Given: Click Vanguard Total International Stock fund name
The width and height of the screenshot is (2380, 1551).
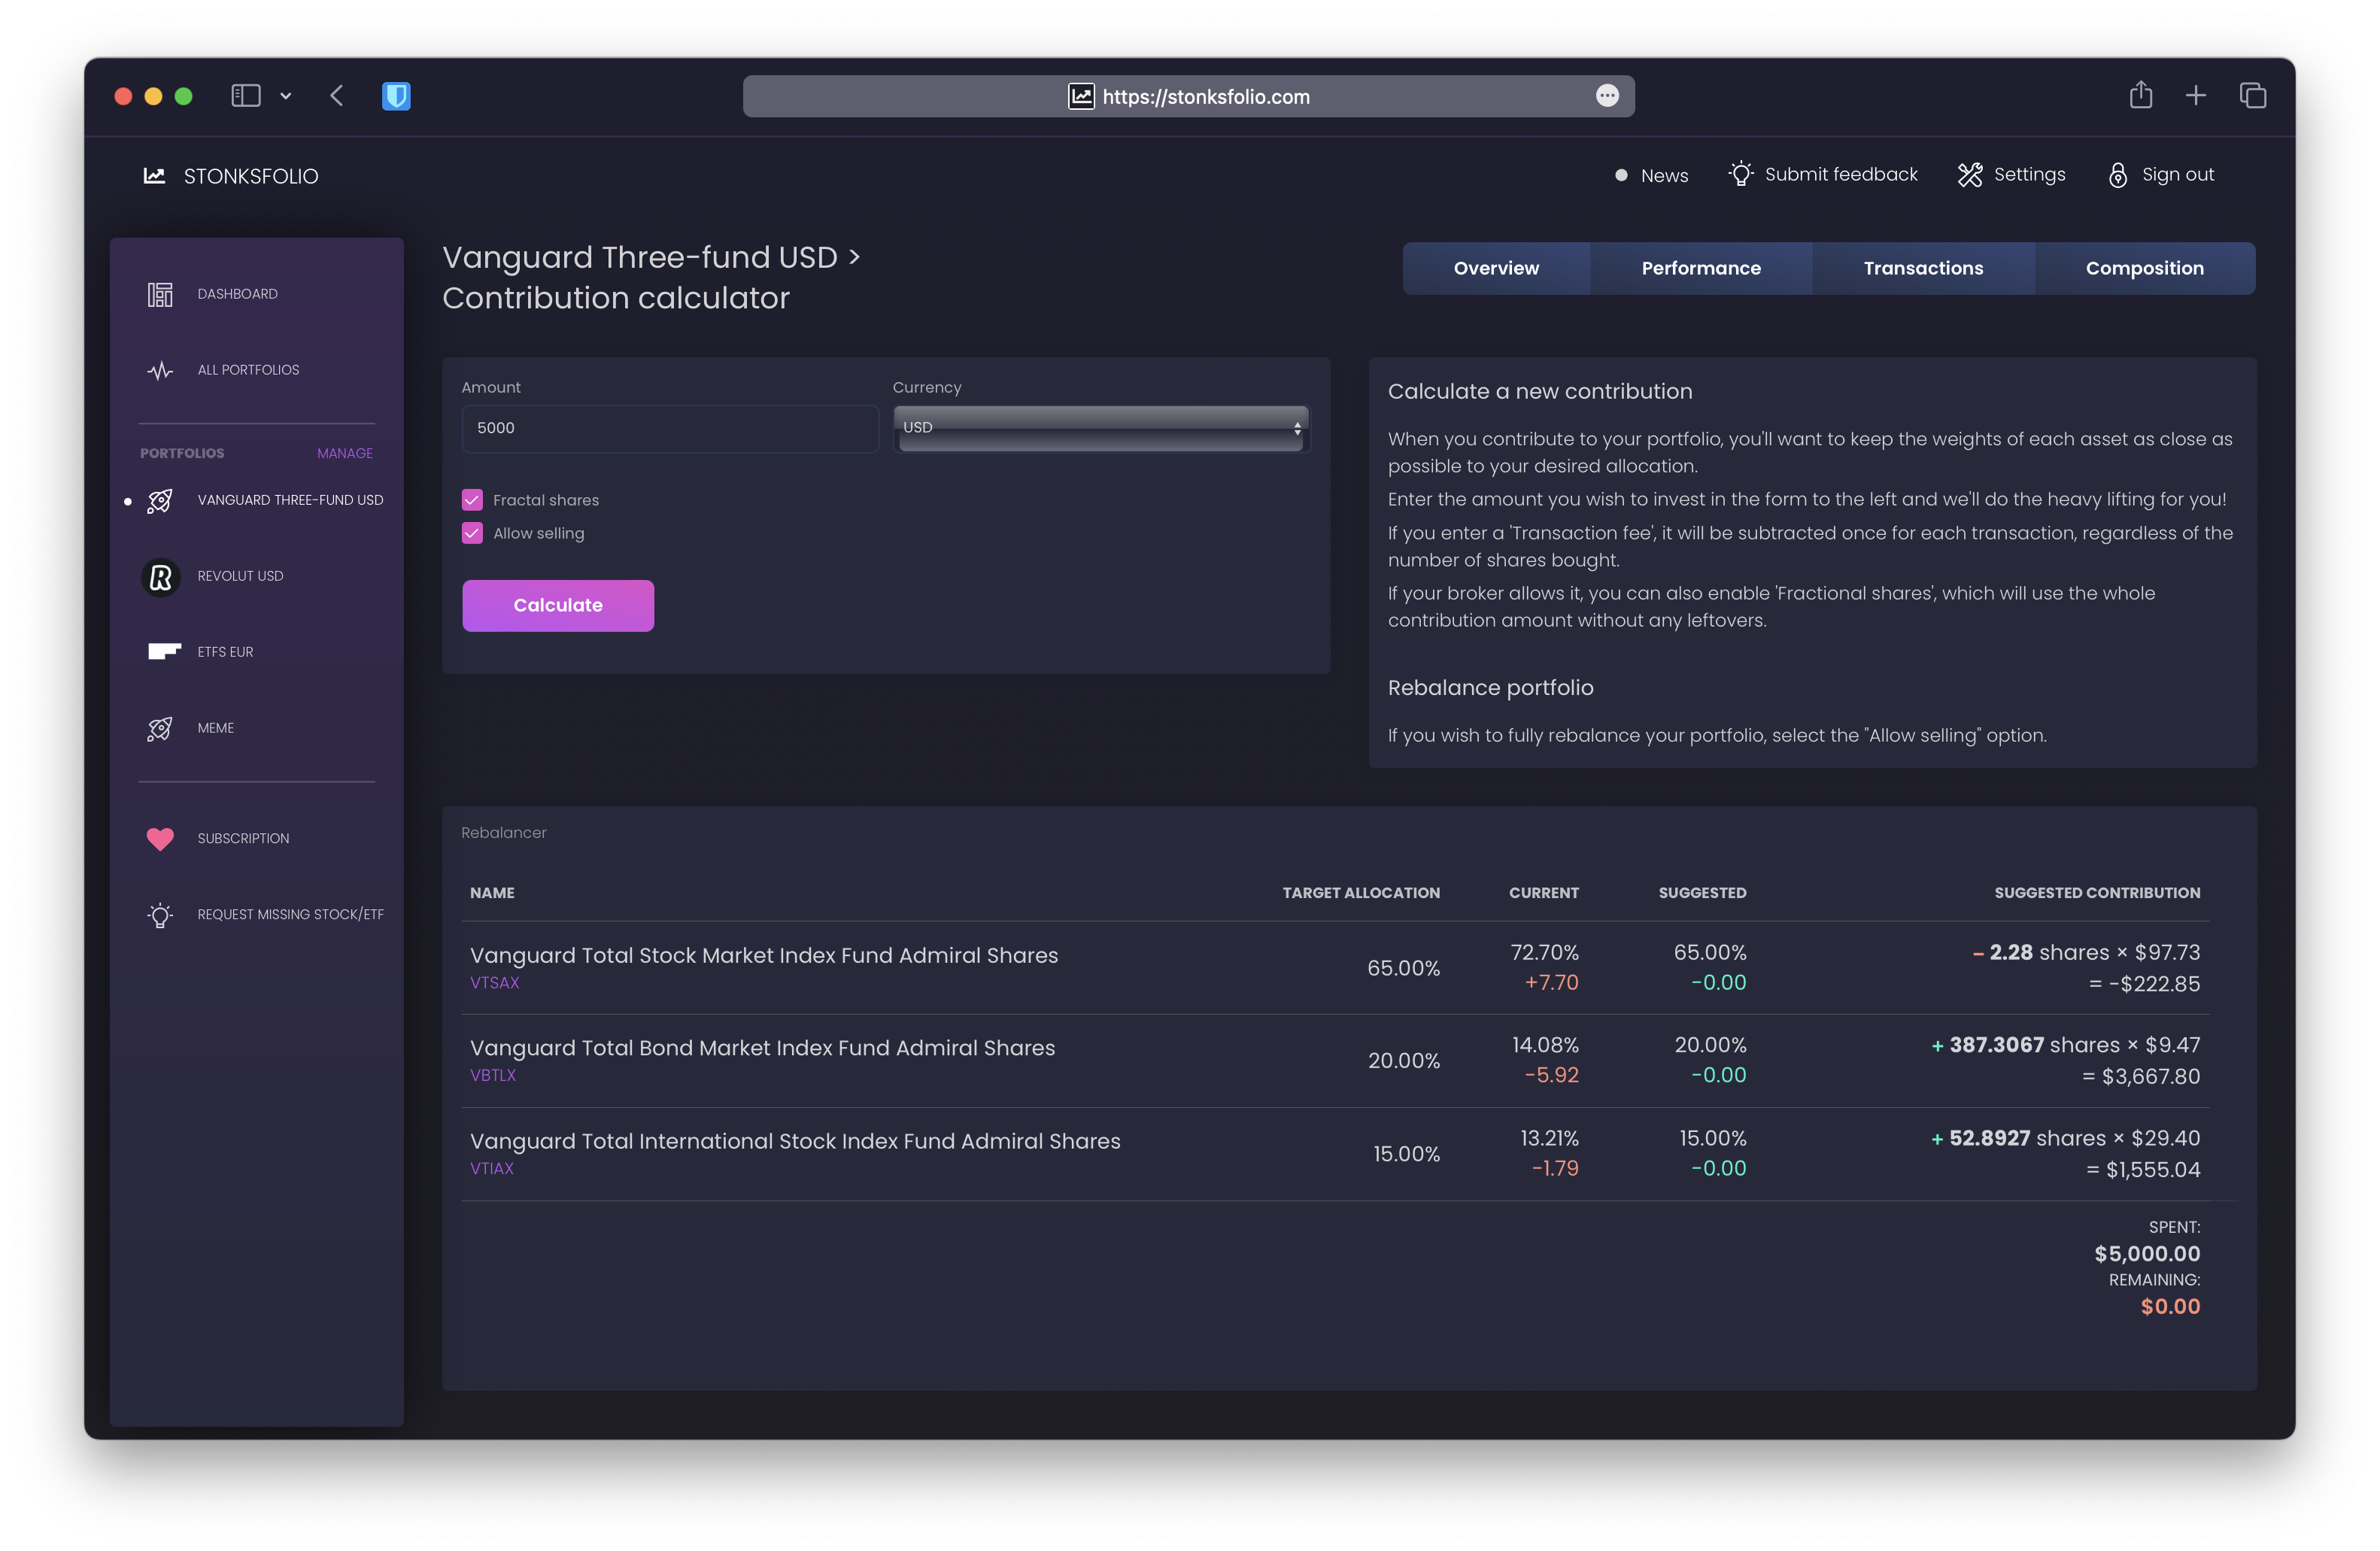Looking at the screenshot, I should click(795, 1141).
